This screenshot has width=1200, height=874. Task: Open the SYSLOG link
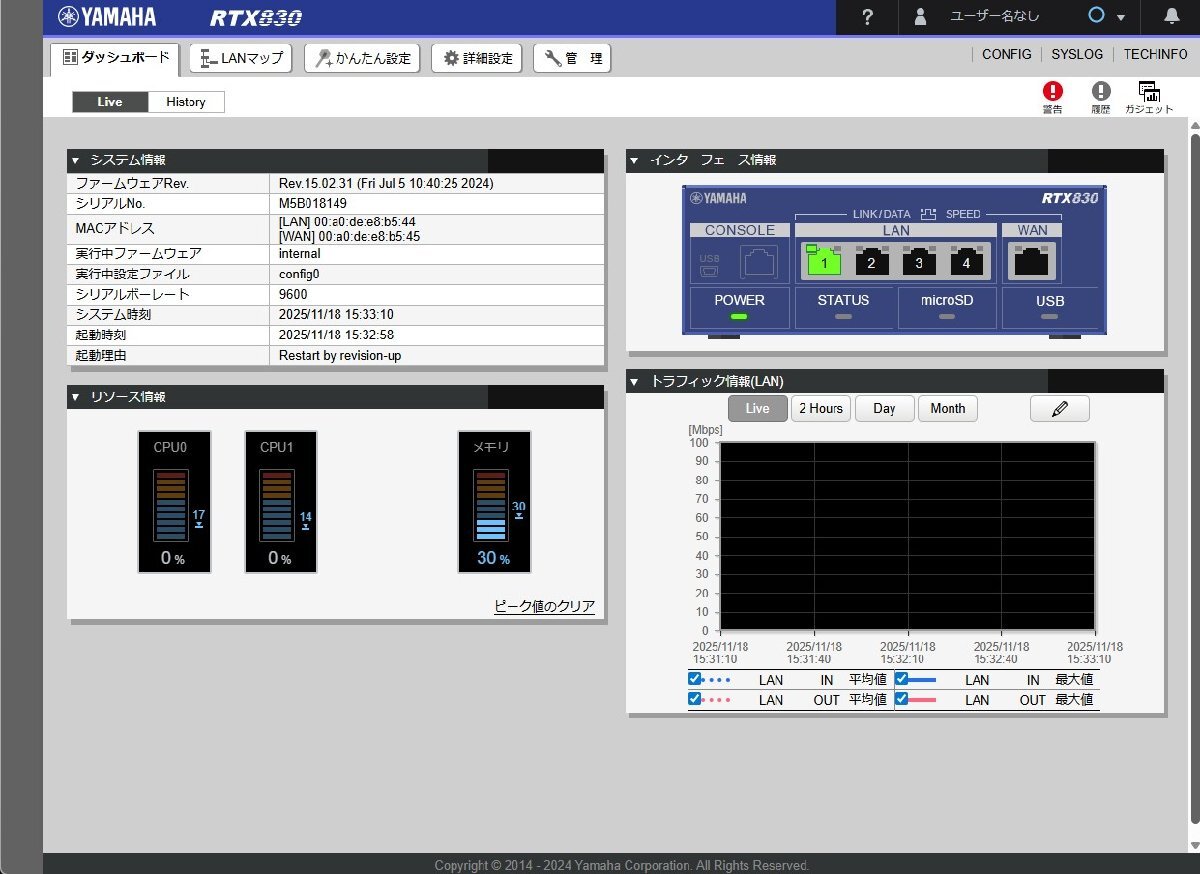point(1077,54)
